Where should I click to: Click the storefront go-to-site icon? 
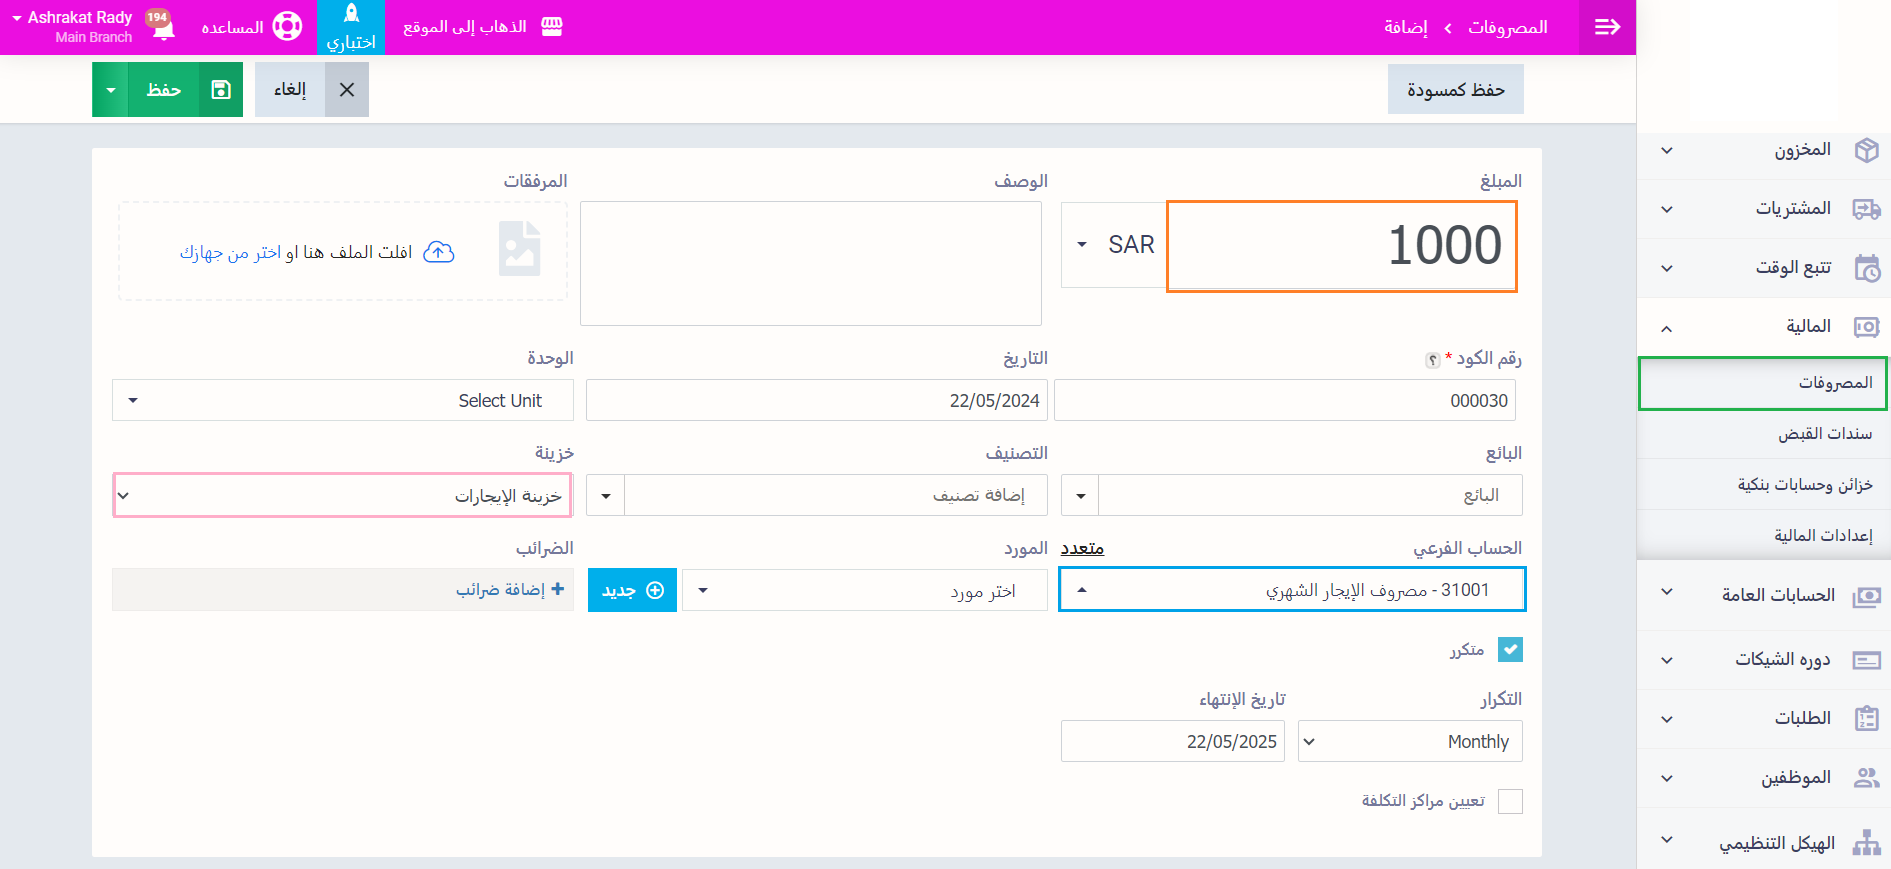point(552,27)
